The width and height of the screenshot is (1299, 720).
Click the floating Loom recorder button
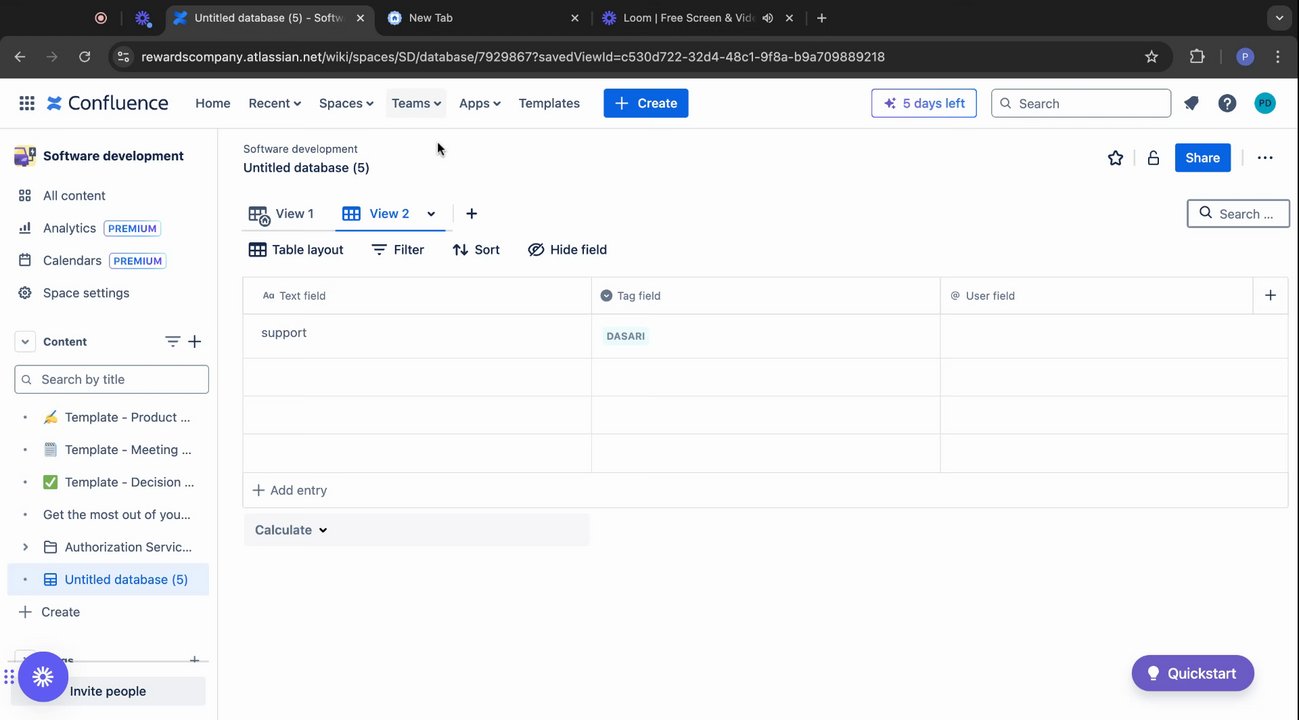point(43,677)
